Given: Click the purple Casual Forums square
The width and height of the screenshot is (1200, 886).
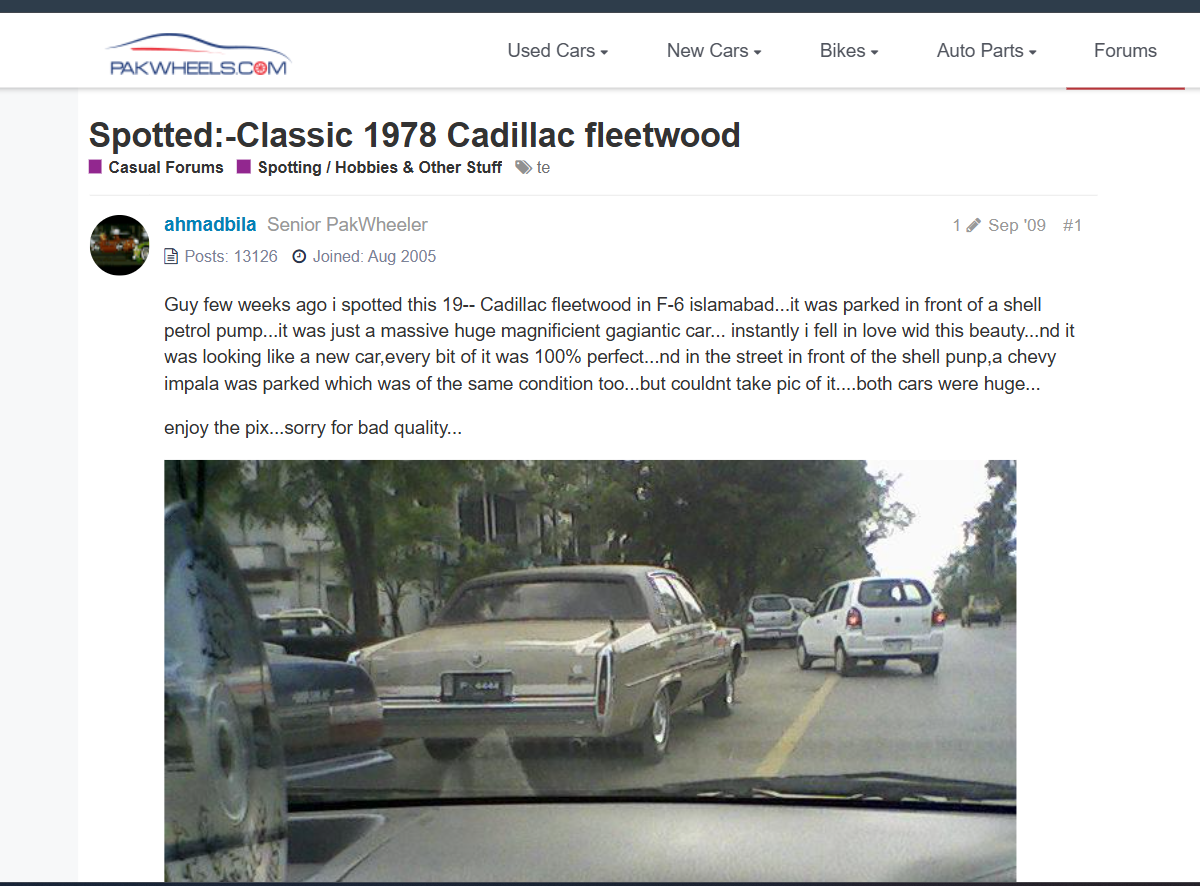Looking at the screenshot, I should 96,167.
